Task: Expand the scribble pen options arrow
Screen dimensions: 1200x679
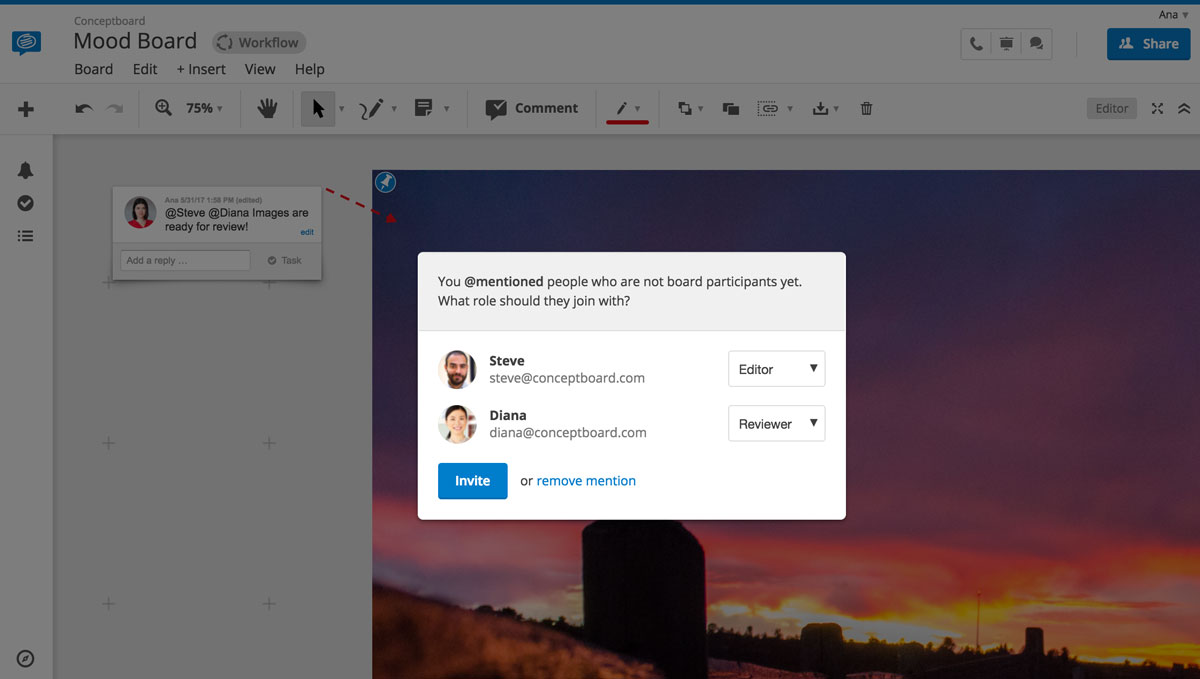Action: coord(394,109)
